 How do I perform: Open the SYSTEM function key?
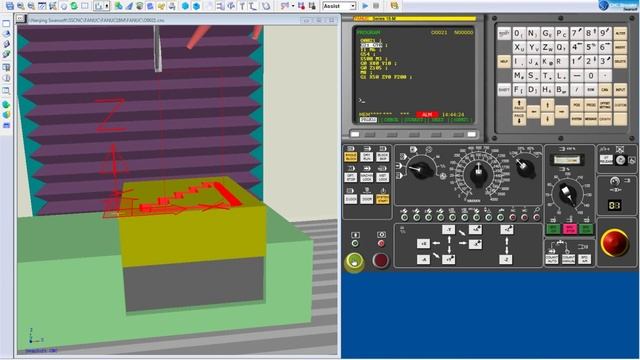coord(576,119)
